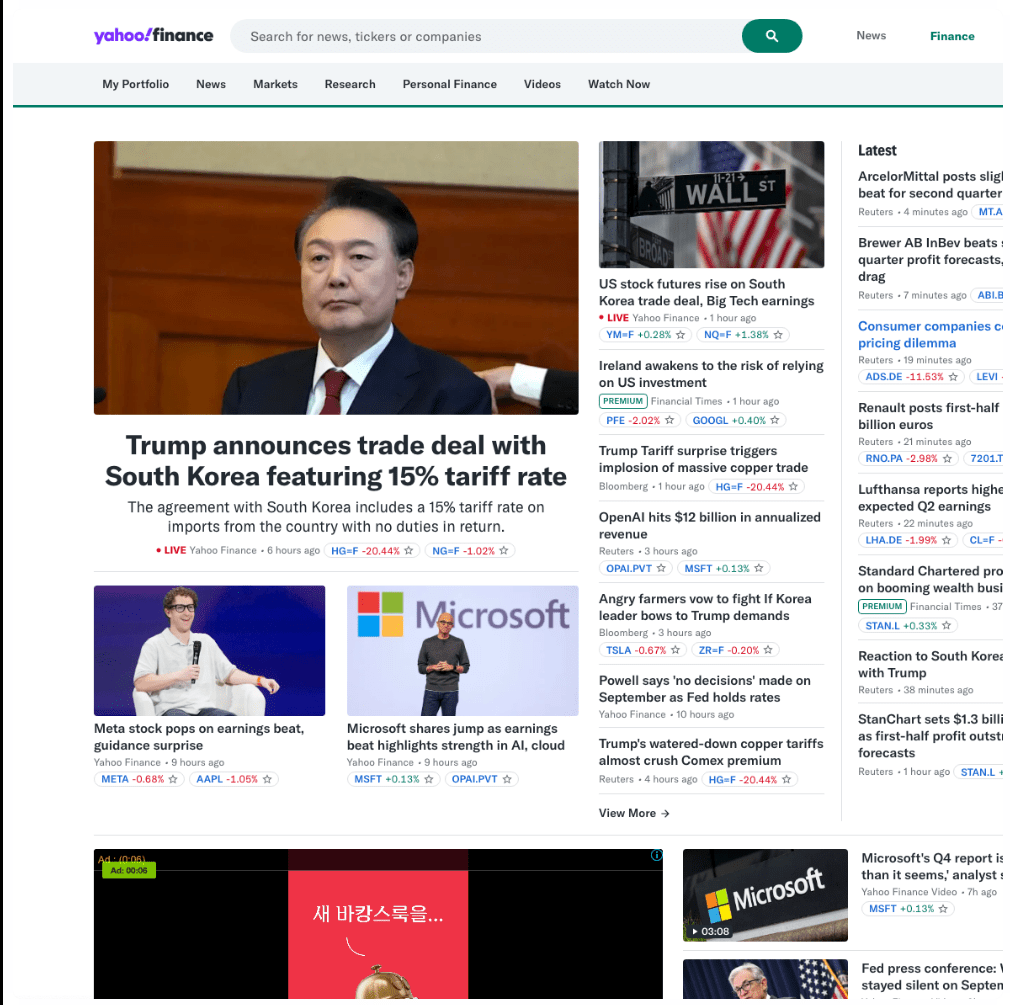
Task: Open the Videos menu
Action: coord(542,84)
